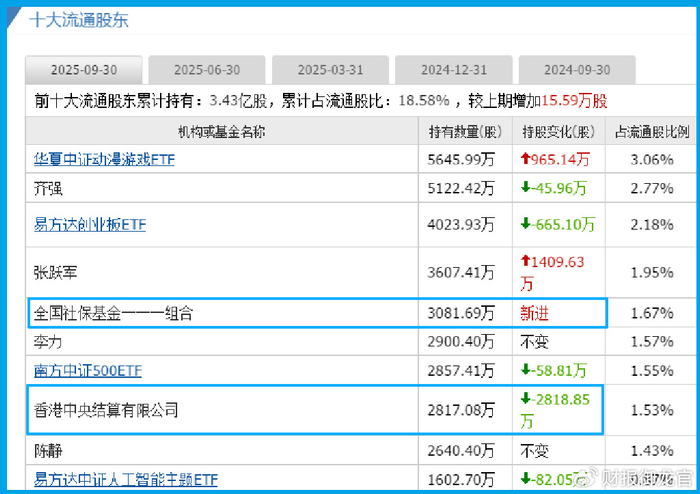This screenshot has height=494, width=700.
Task: Click the ratio value 1.53%
Action: [652, 410]
